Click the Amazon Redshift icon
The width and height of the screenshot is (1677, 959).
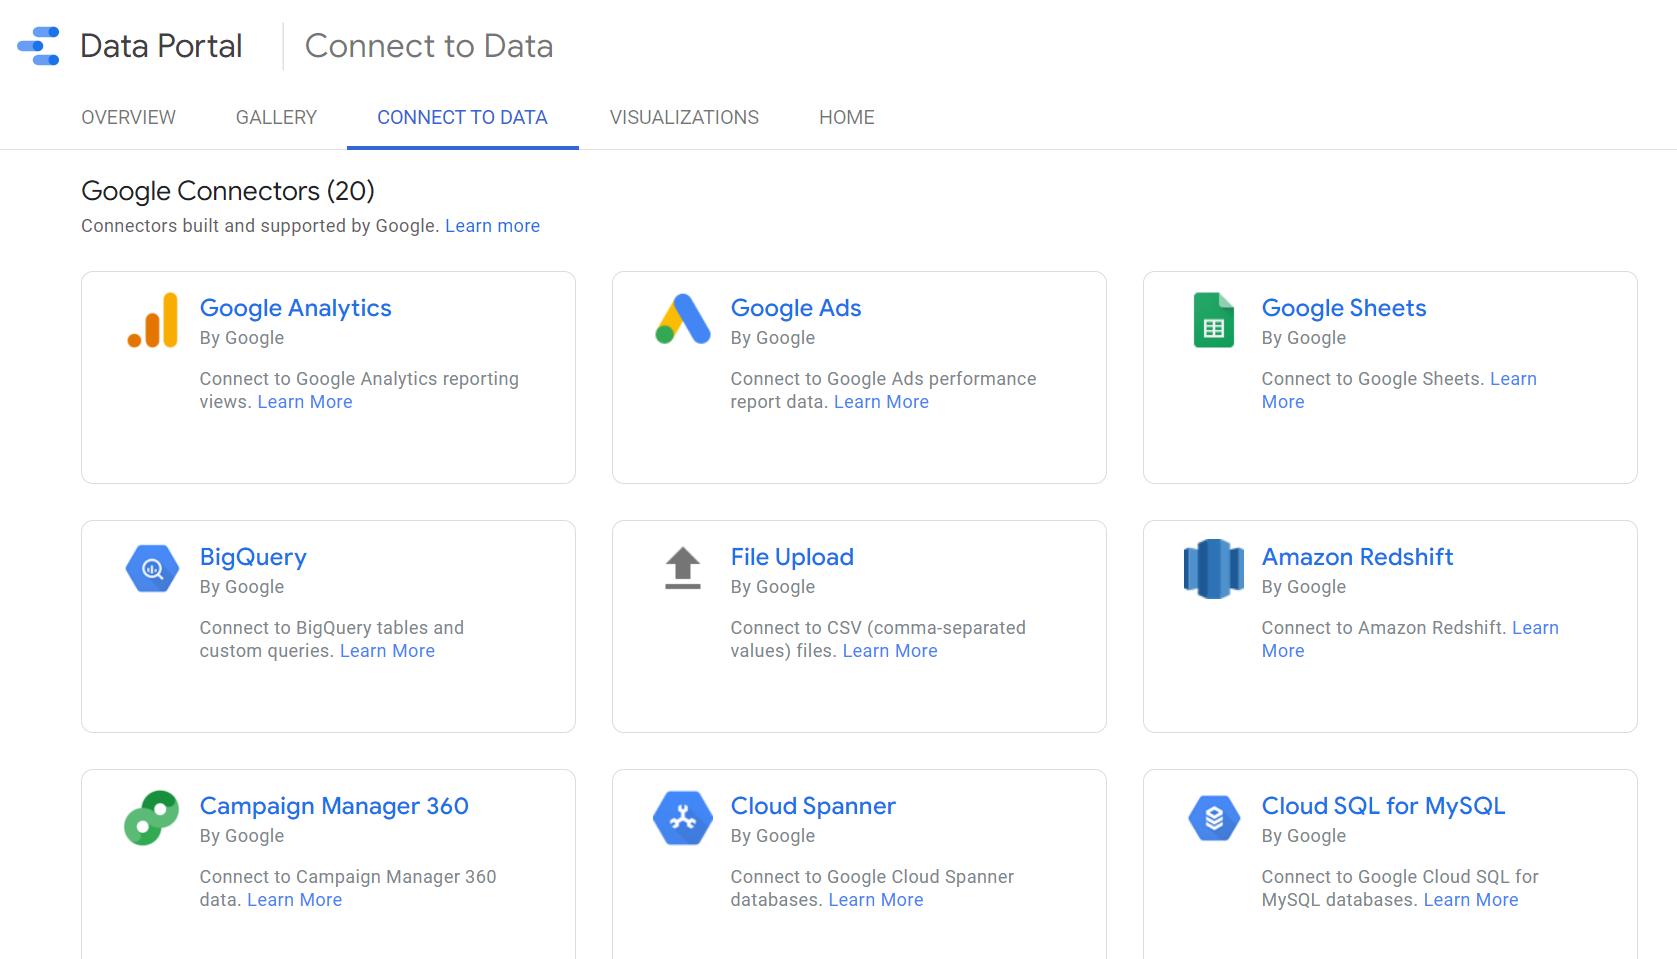tap(1214, 569)
